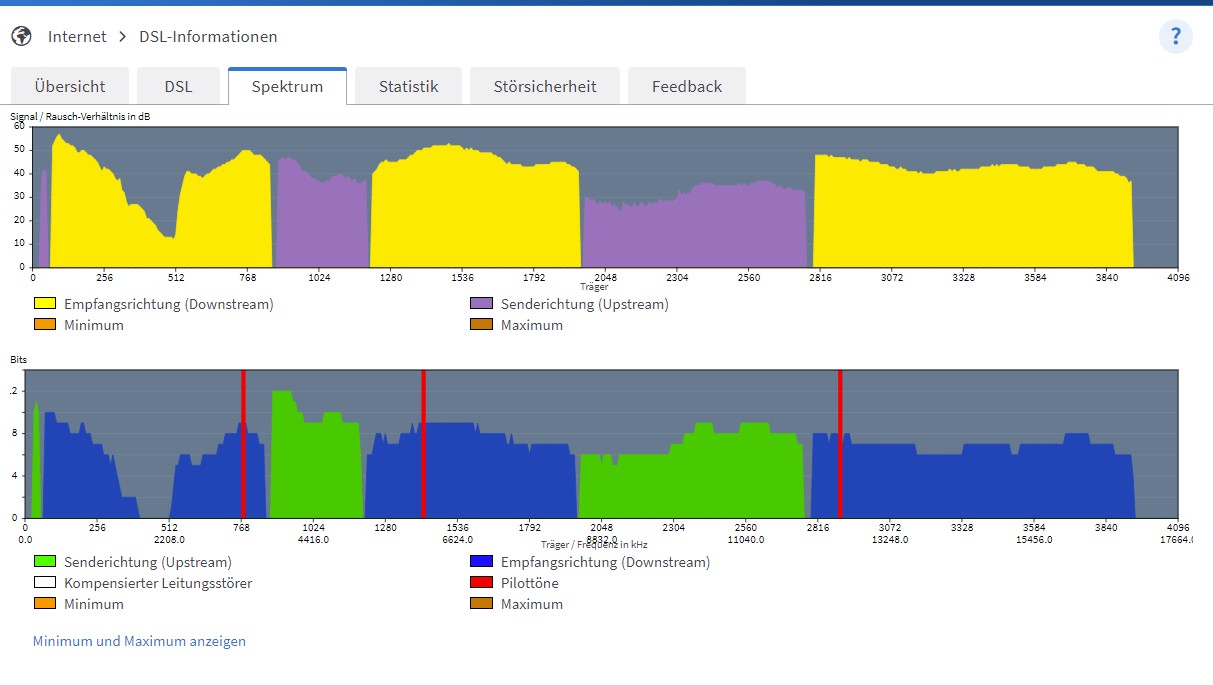Click the DSL-Informationen breadcrumb text
Viewport: 1213px width, 685px height.
208,37
